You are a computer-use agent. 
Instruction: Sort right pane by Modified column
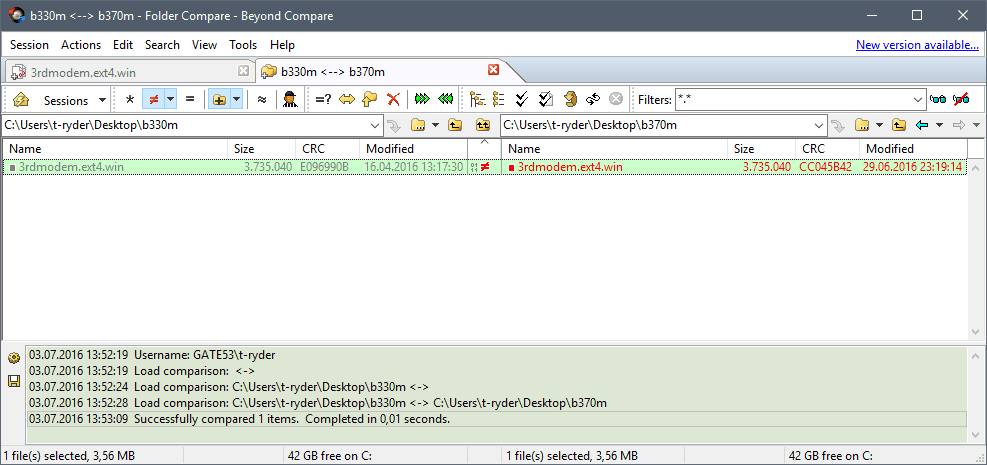click(x=913, y=149)
